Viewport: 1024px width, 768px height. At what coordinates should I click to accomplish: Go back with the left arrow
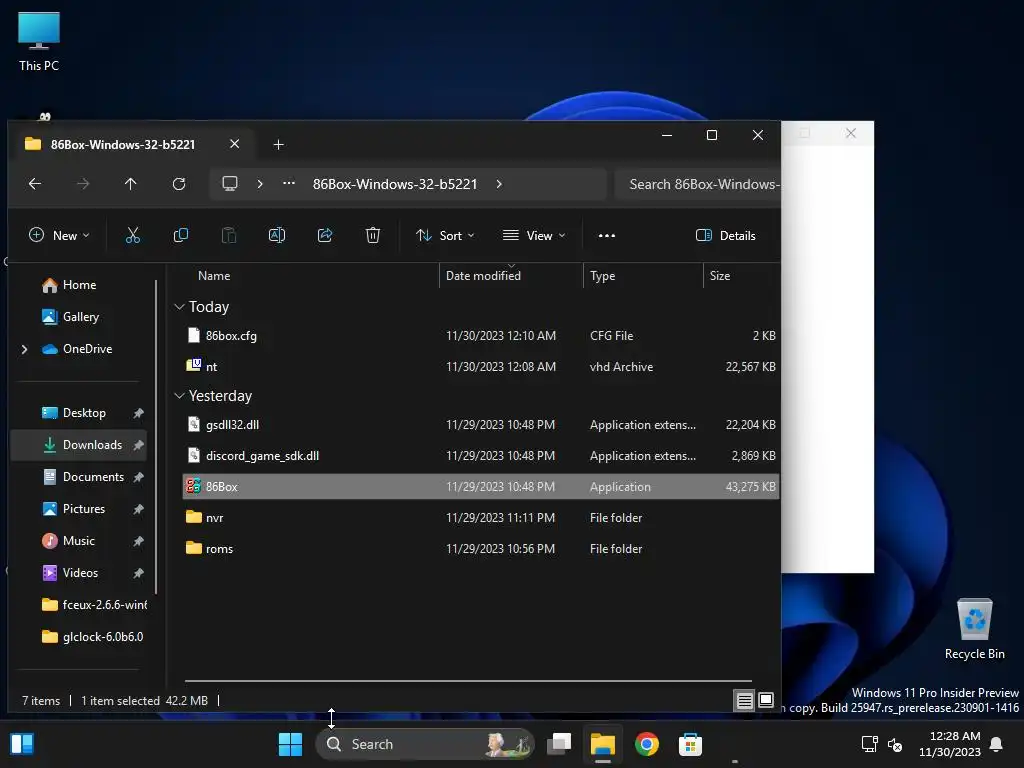click(35, 184)
